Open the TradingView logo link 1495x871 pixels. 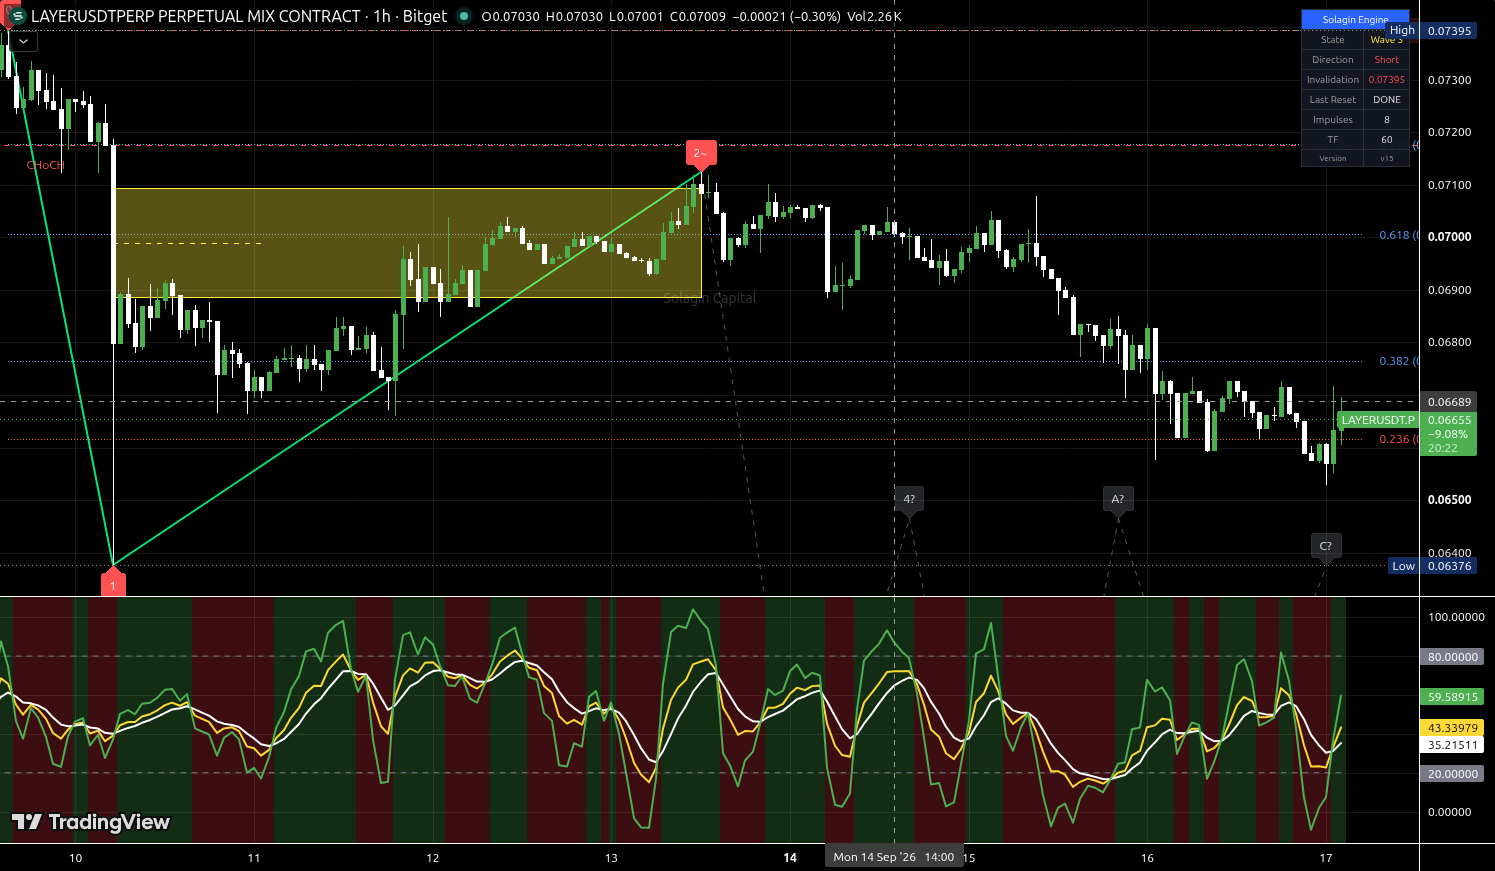pos(91,822)
